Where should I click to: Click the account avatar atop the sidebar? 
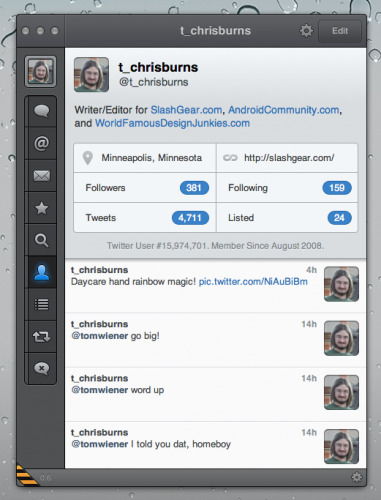point(40,71)
